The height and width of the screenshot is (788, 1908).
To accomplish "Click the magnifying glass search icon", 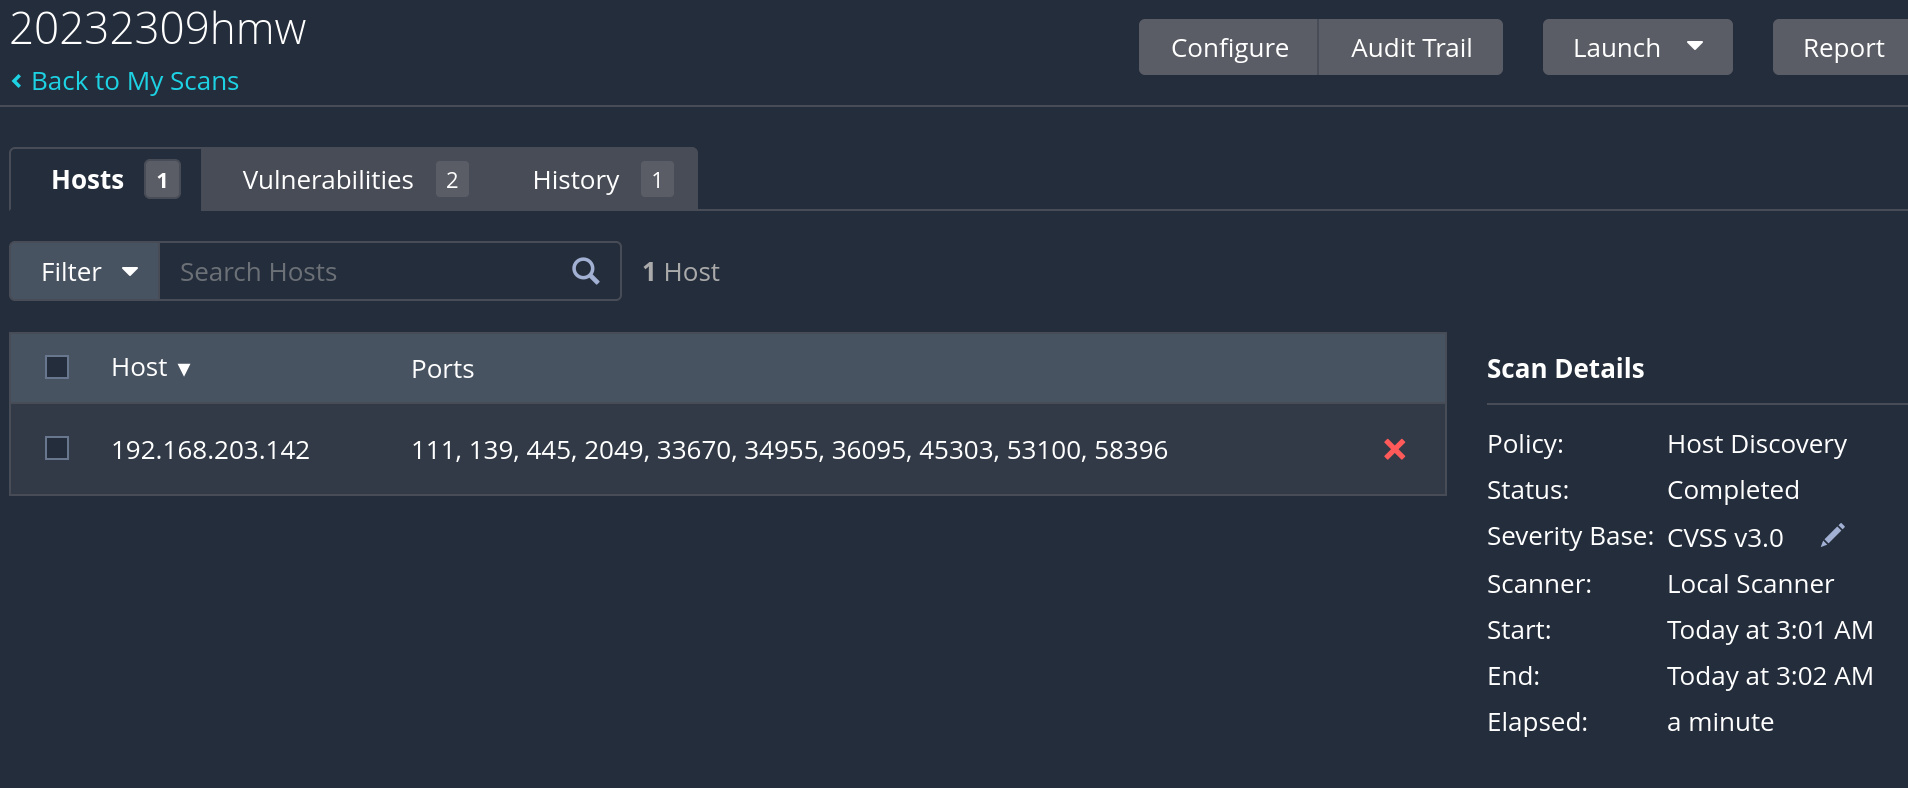I will pos(586,271).
